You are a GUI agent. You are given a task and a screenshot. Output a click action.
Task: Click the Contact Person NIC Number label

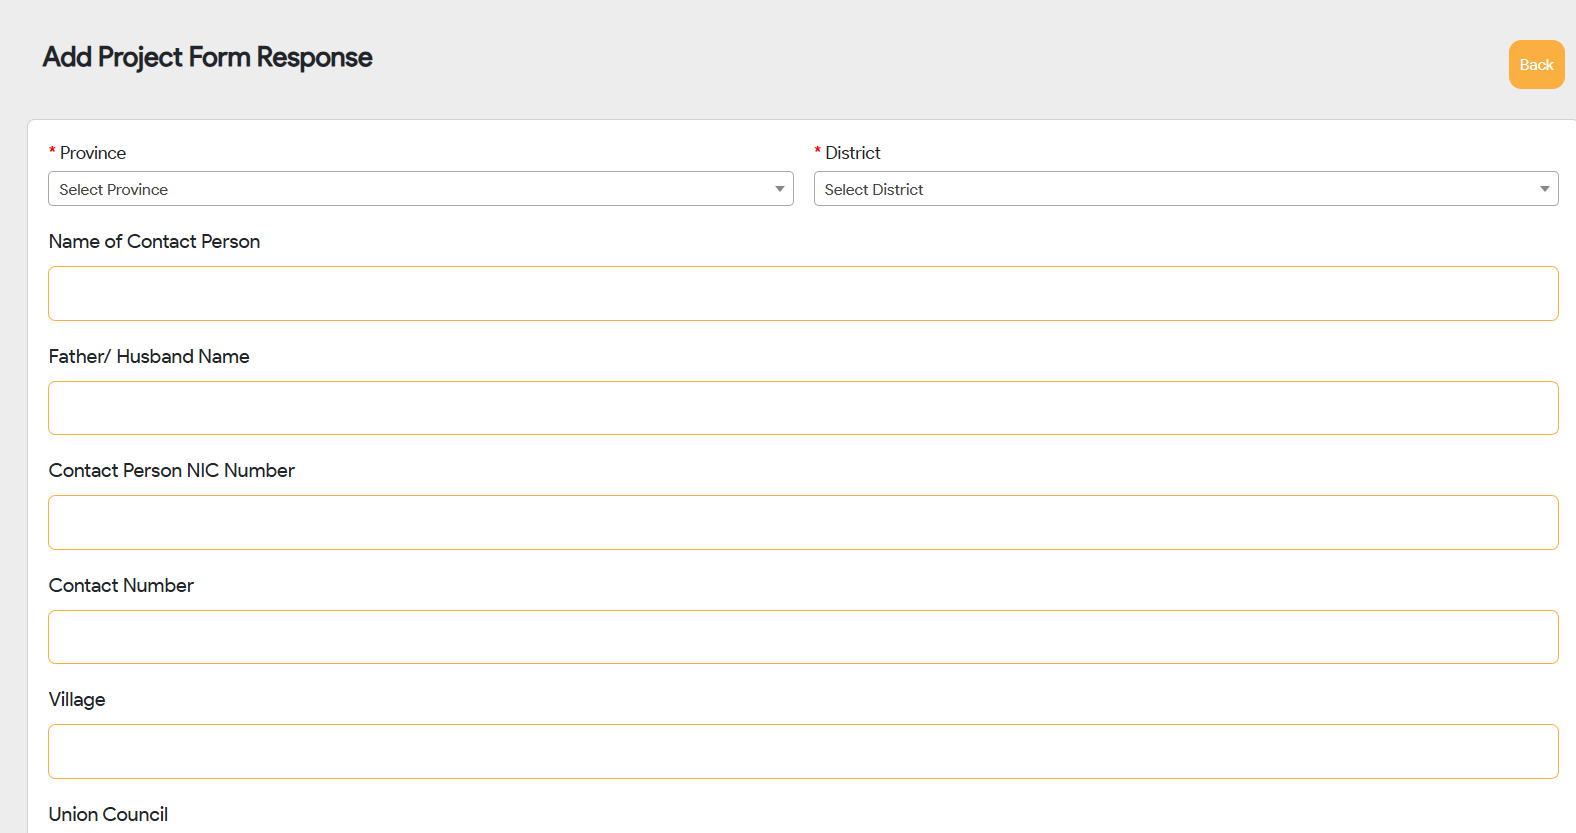(x=172, y=471)
